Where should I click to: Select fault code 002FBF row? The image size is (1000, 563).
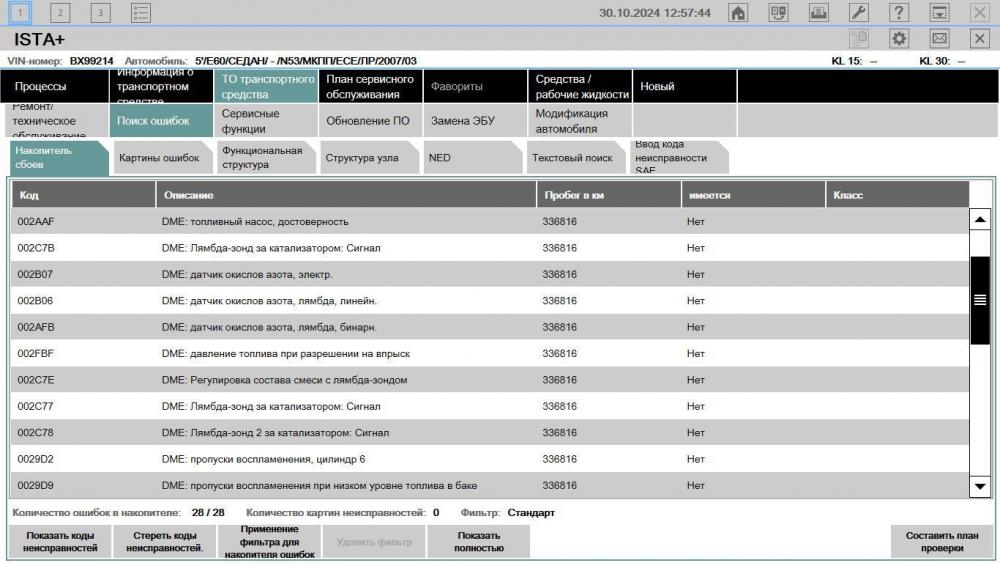tap(489, 353)
